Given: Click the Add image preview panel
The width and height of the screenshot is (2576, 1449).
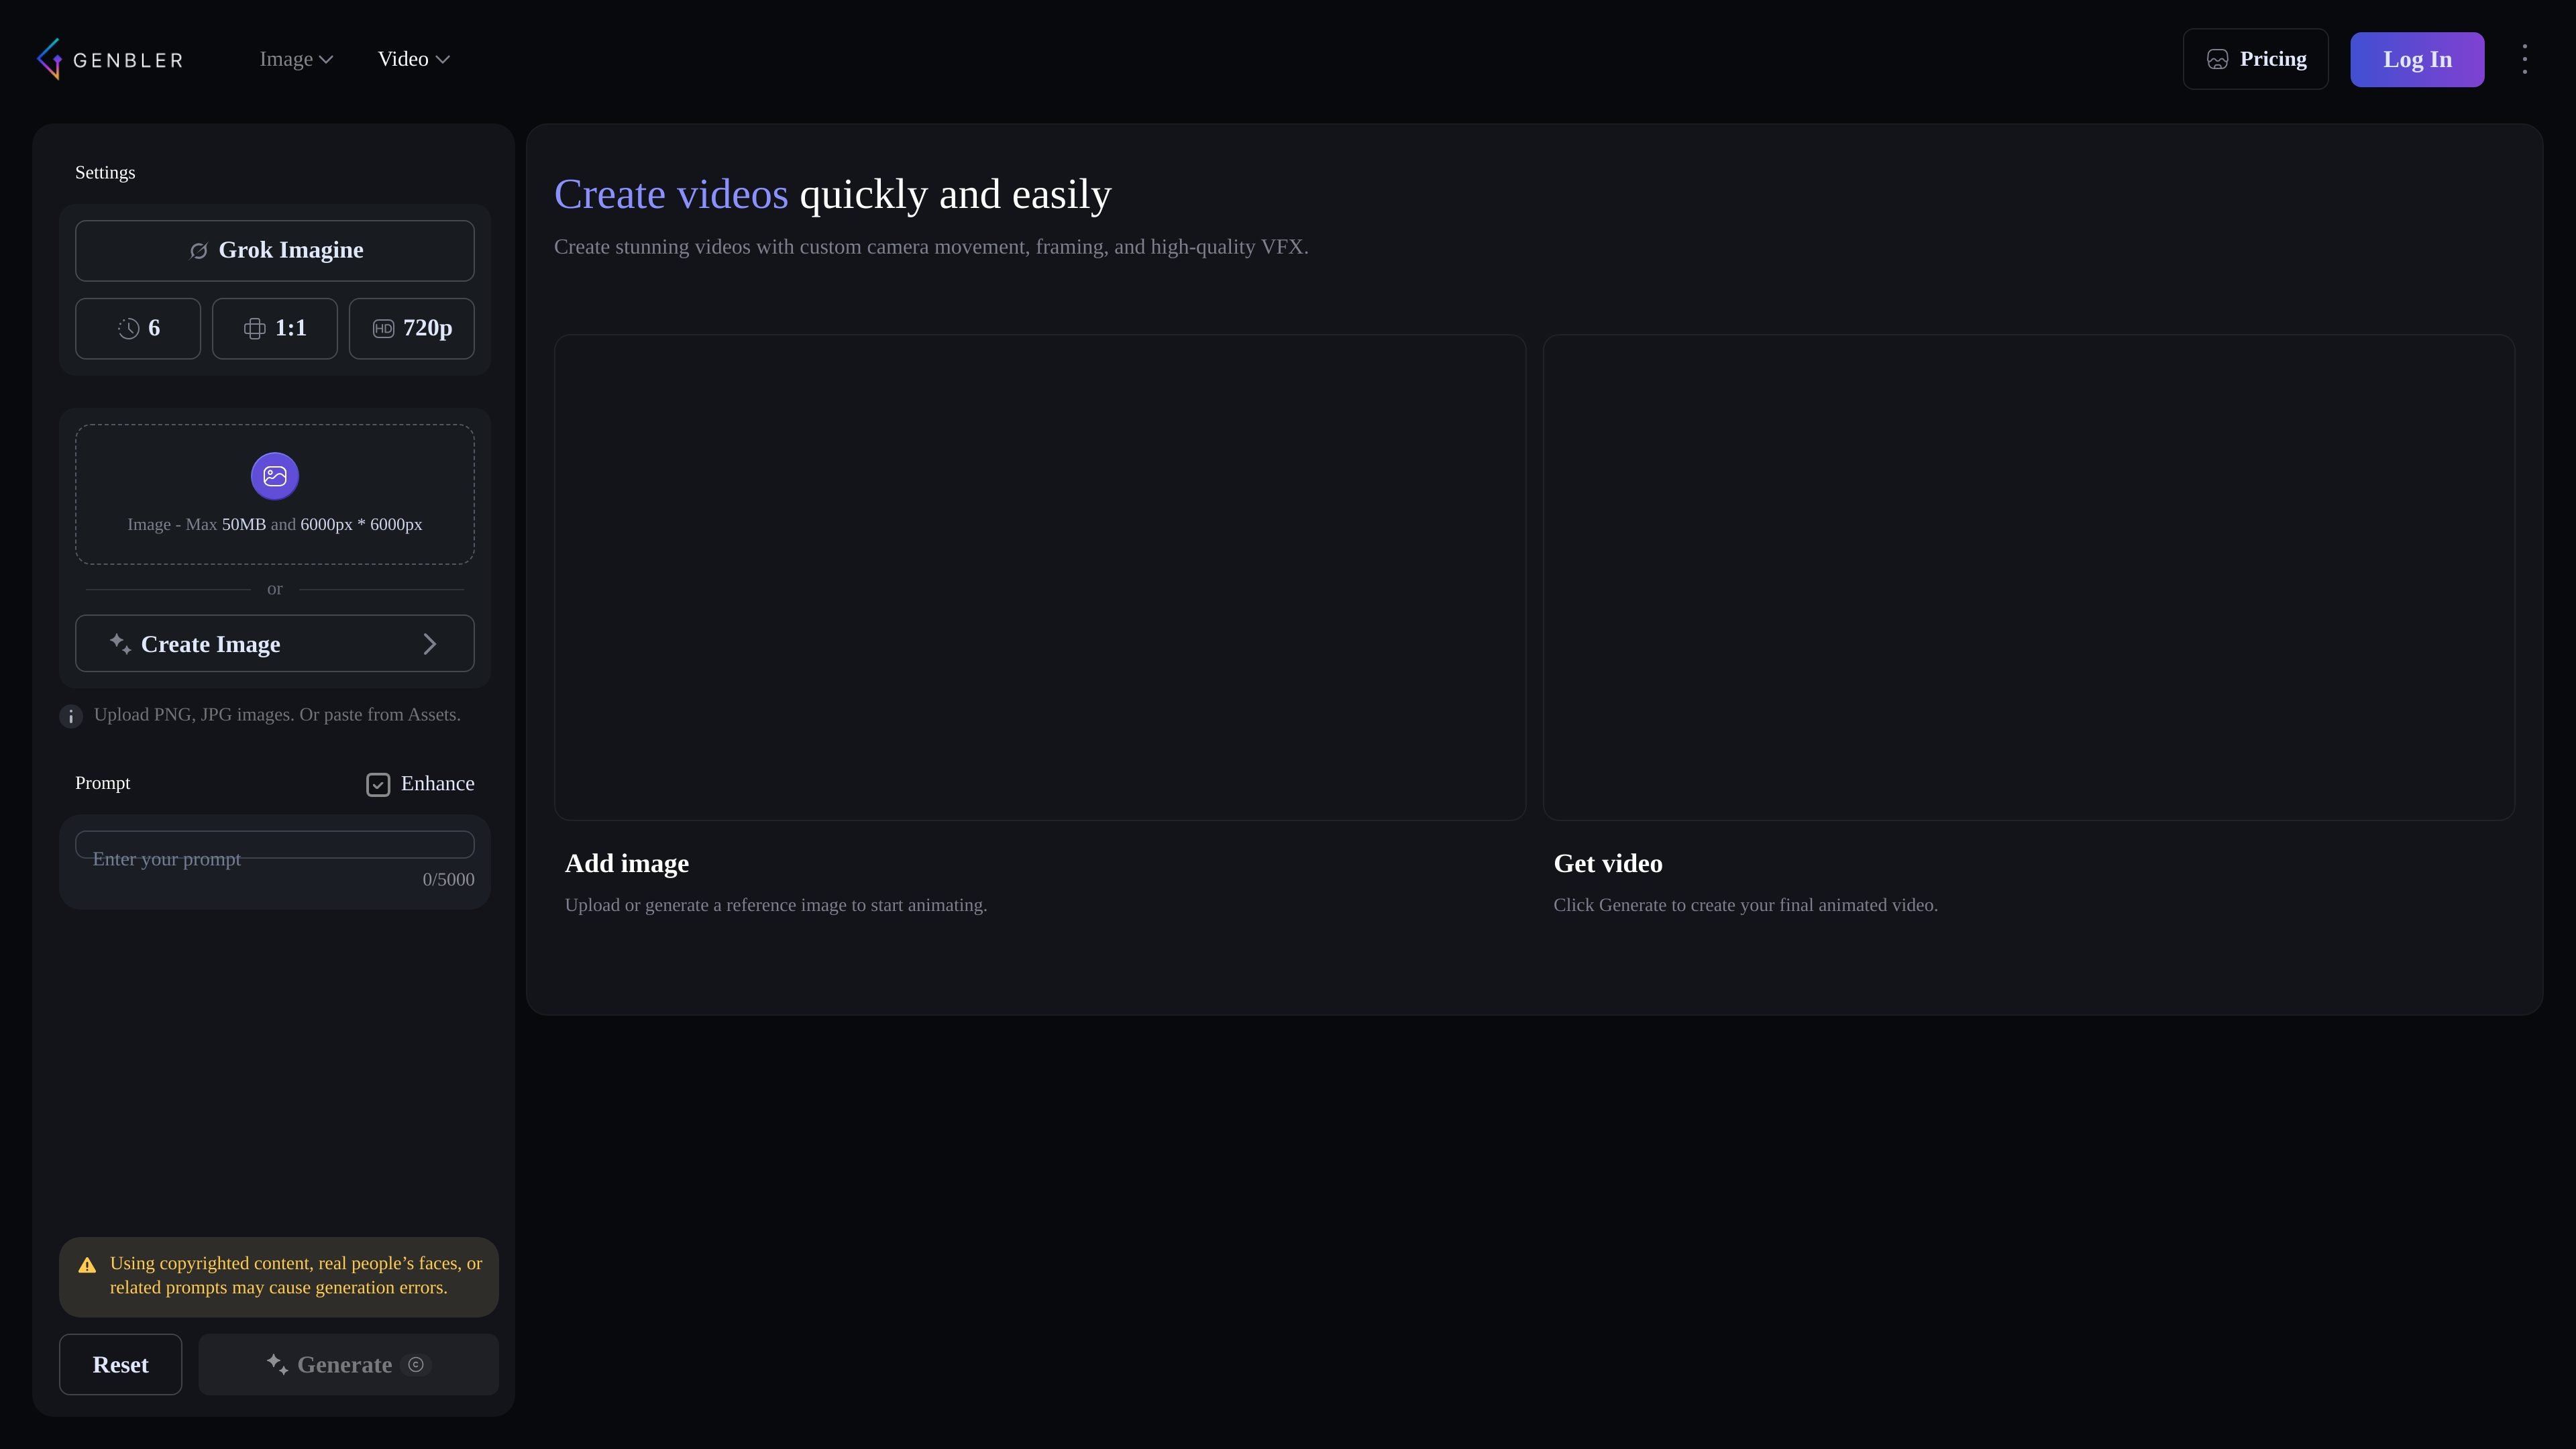Looking at the screenshot, I should pos(1040,577).
